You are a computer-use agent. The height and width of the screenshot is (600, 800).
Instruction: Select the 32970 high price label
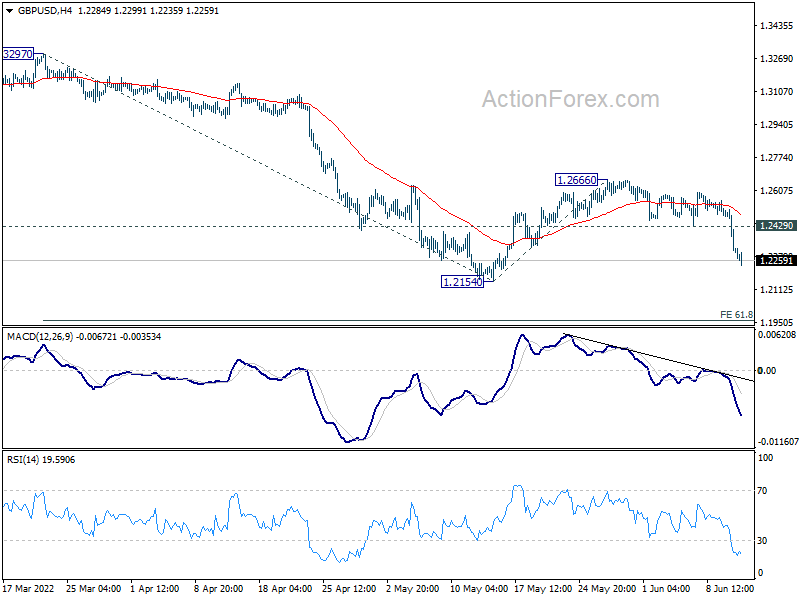pyautogui.click(x=18, y=54)
